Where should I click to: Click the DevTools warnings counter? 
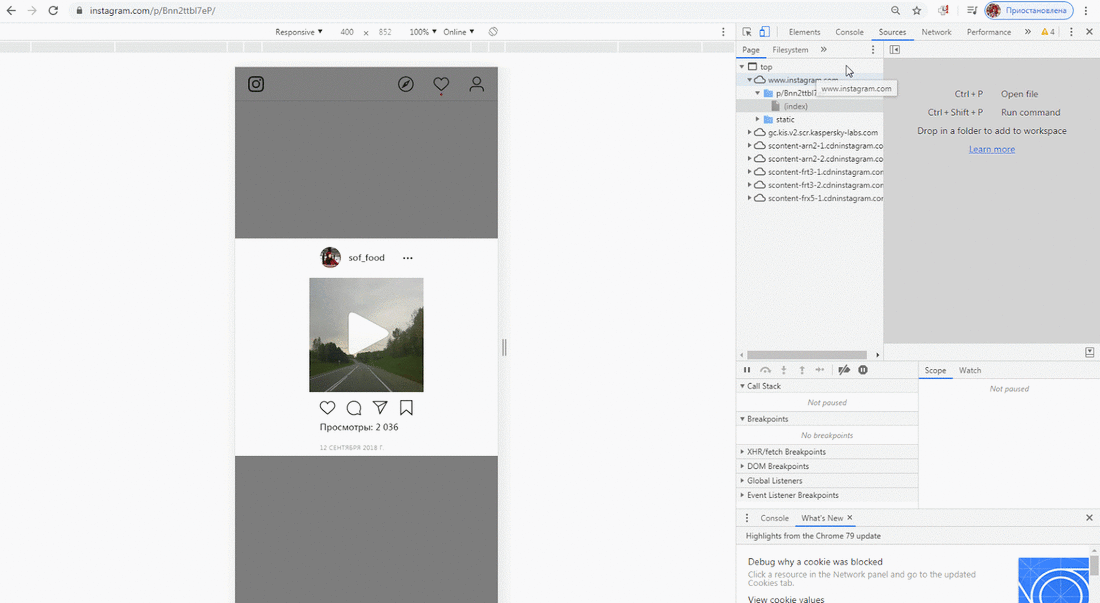tap(1047, 32)
